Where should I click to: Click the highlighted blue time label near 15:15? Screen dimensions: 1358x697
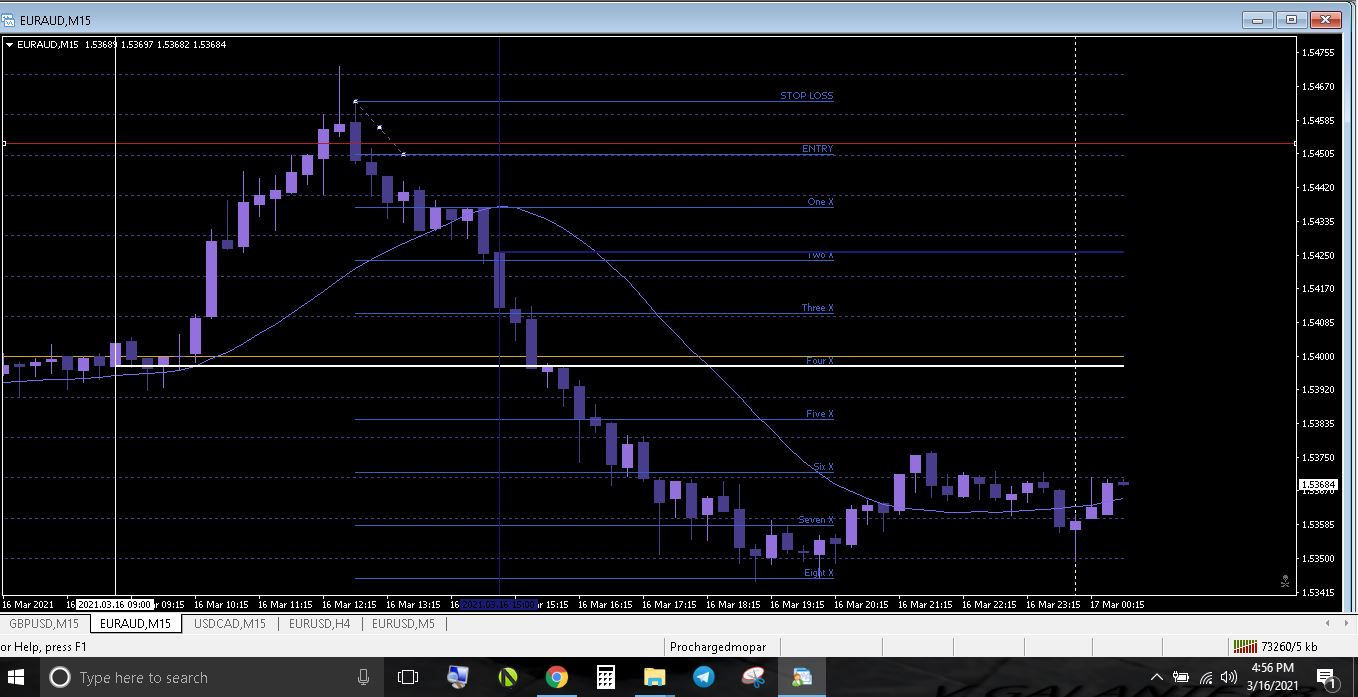(x=499, y=604)
